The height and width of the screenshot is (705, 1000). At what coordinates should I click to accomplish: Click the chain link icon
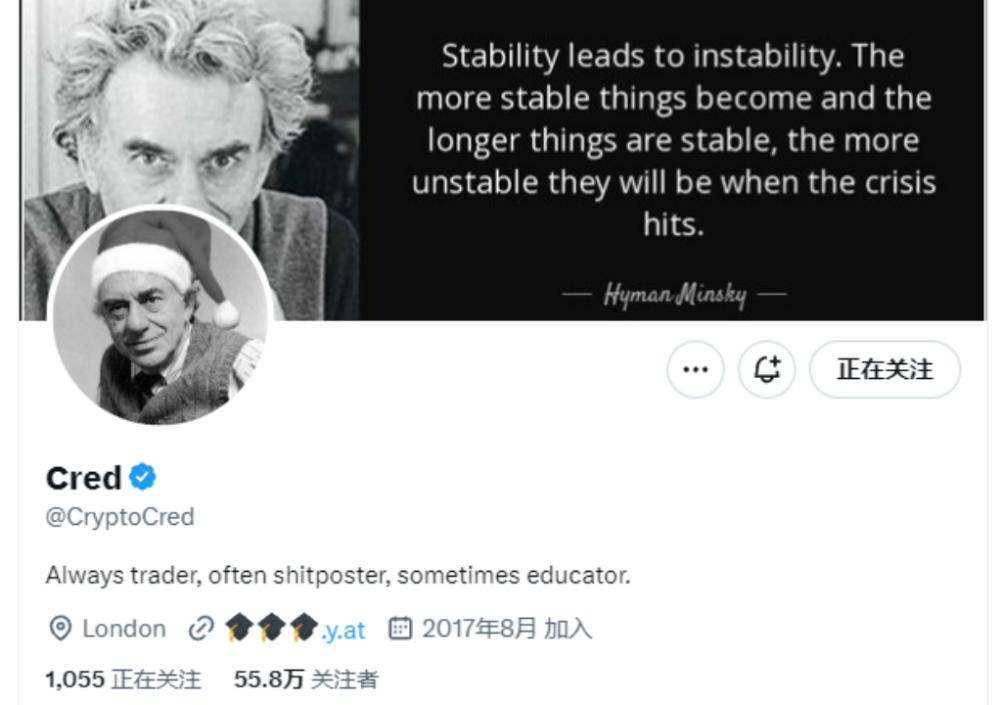pyautogui.click(x=202, y=629)
